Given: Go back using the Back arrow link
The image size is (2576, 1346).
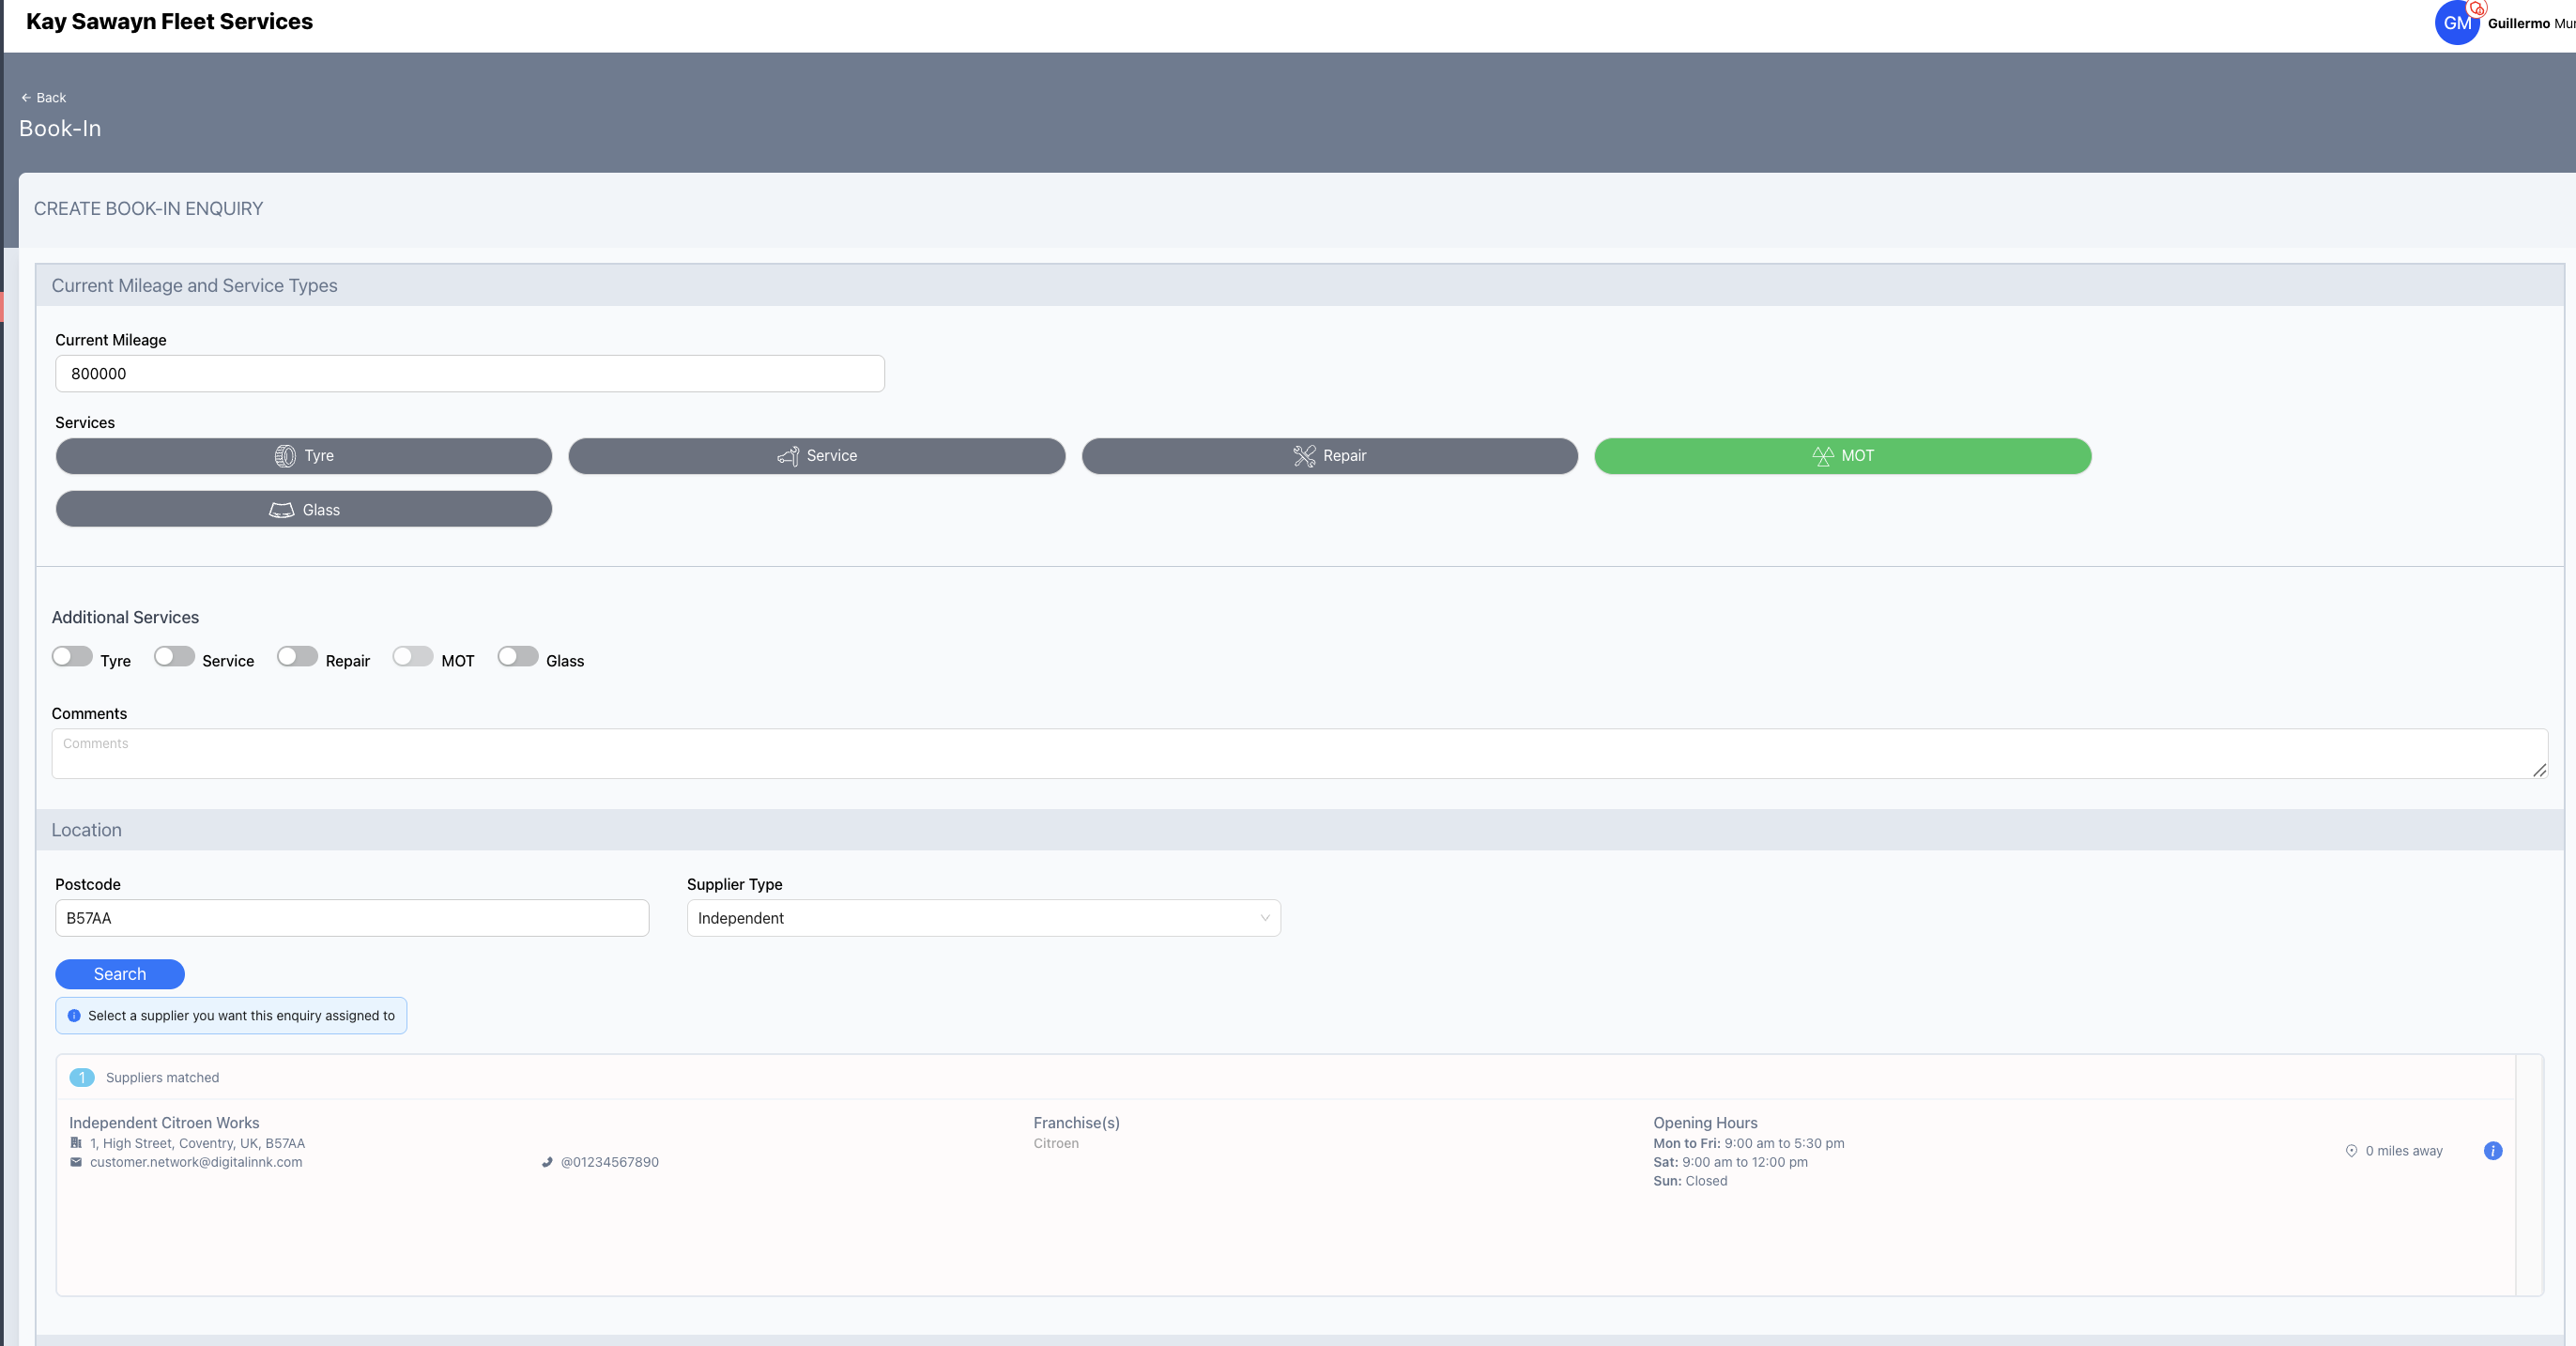Looking at the screenshot, I should tap(43, 97).
